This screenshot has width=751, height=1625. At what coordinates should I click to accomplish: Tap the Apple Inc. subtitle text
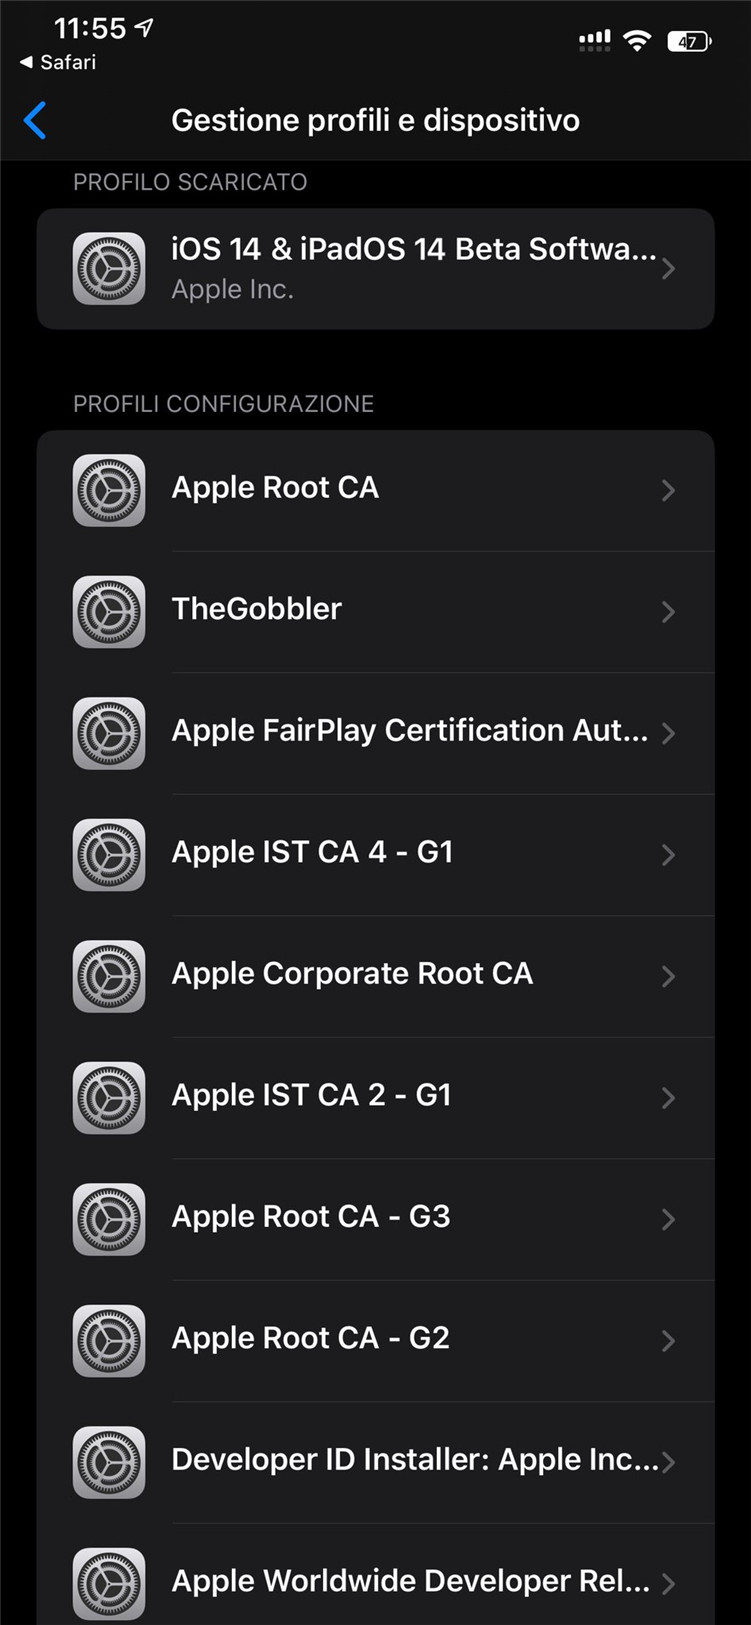tap(232, 289)
